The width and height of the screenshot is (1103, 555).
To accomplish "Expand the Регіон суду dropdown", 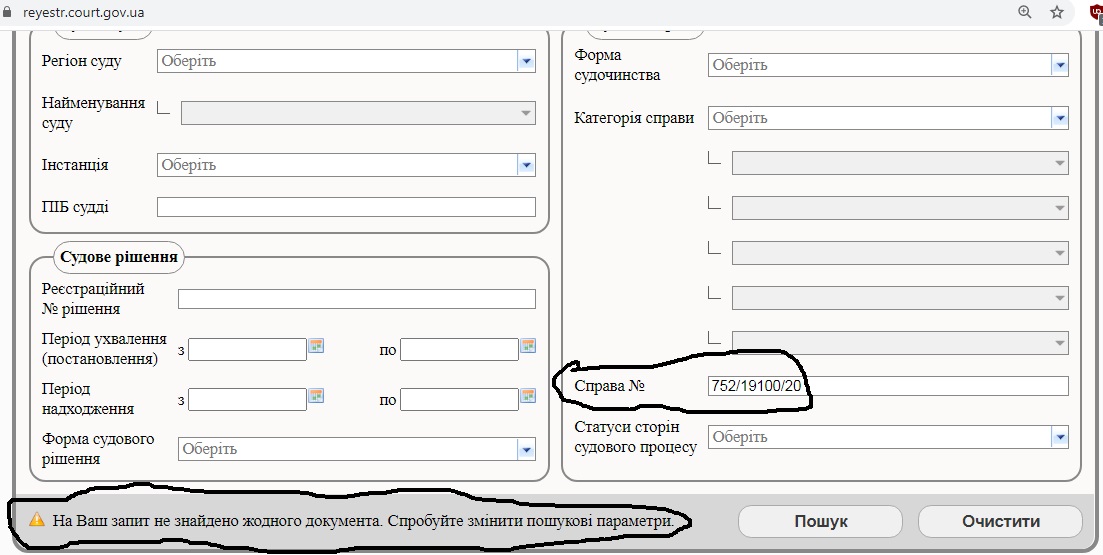I will [x=526, y=61].
